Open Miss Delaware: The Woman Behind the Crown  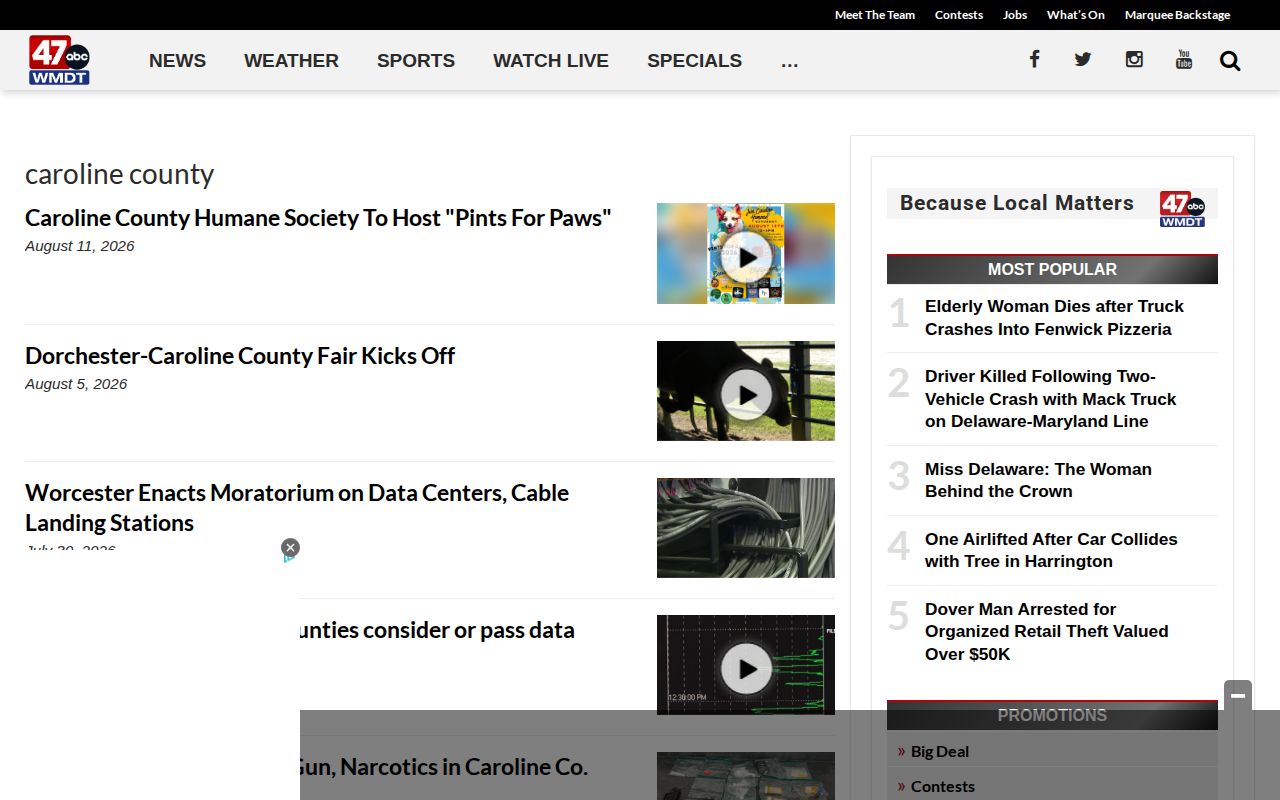(1038, 480)
